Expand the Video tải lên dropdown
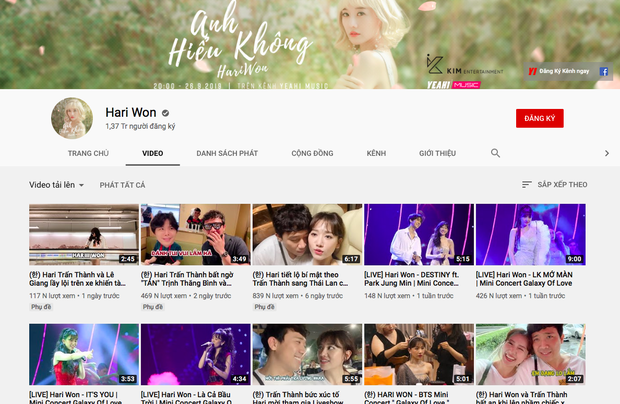 coord(57,185)
